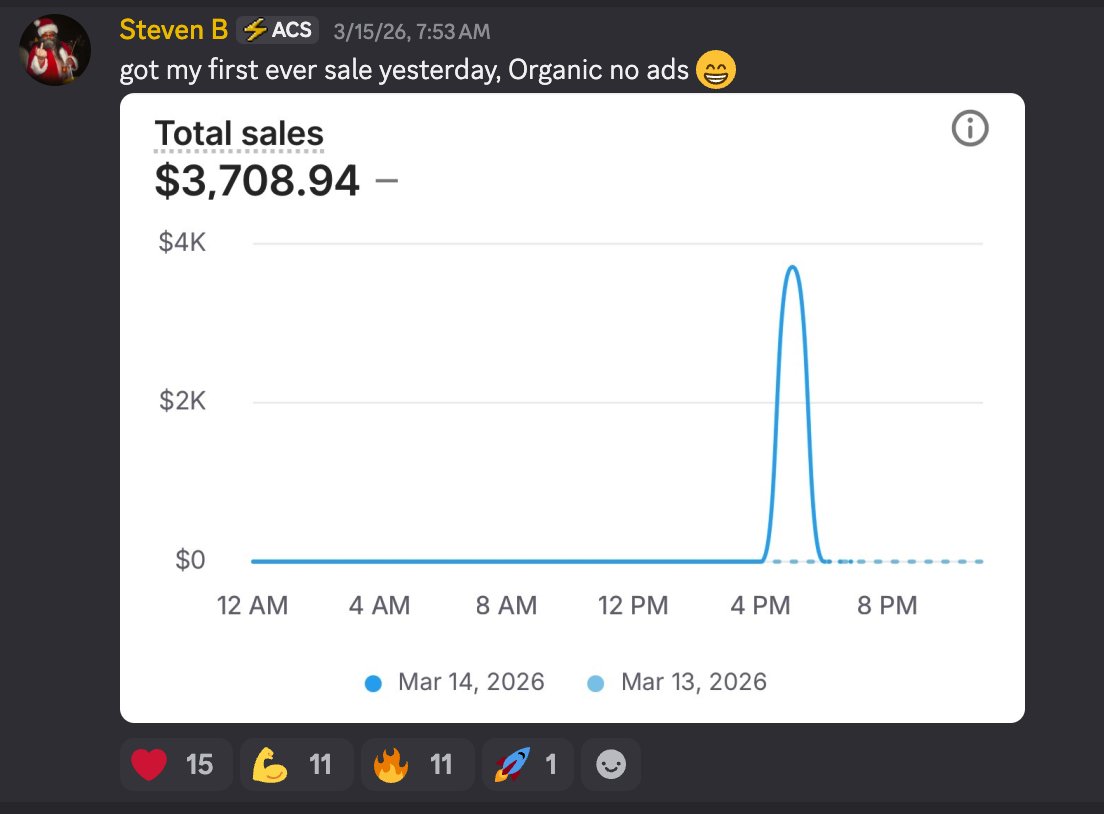Image resolution: width=1104 pixels, height=814 pixels.
Task: Click the ACS lightning badge next to username
Action: [x=276, y=29]
